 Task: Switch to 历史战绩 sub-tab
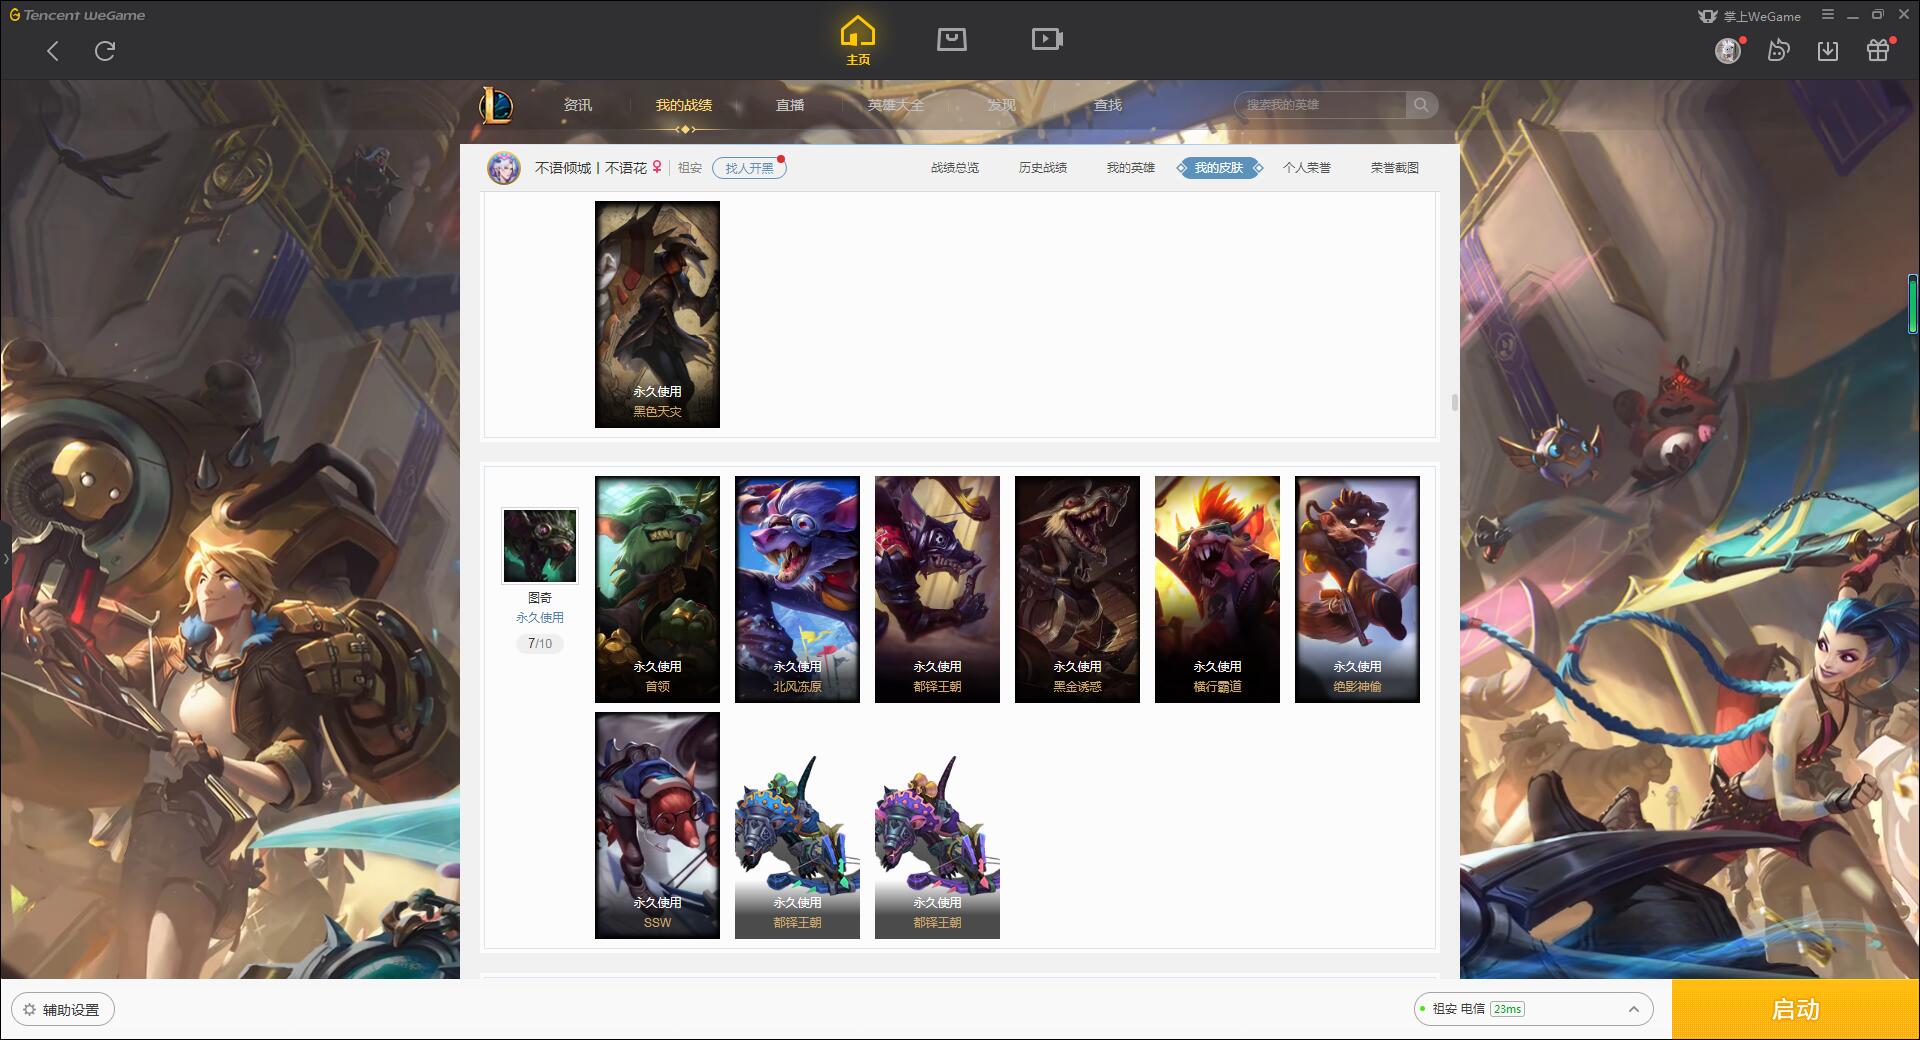(x=1043, y=168)
